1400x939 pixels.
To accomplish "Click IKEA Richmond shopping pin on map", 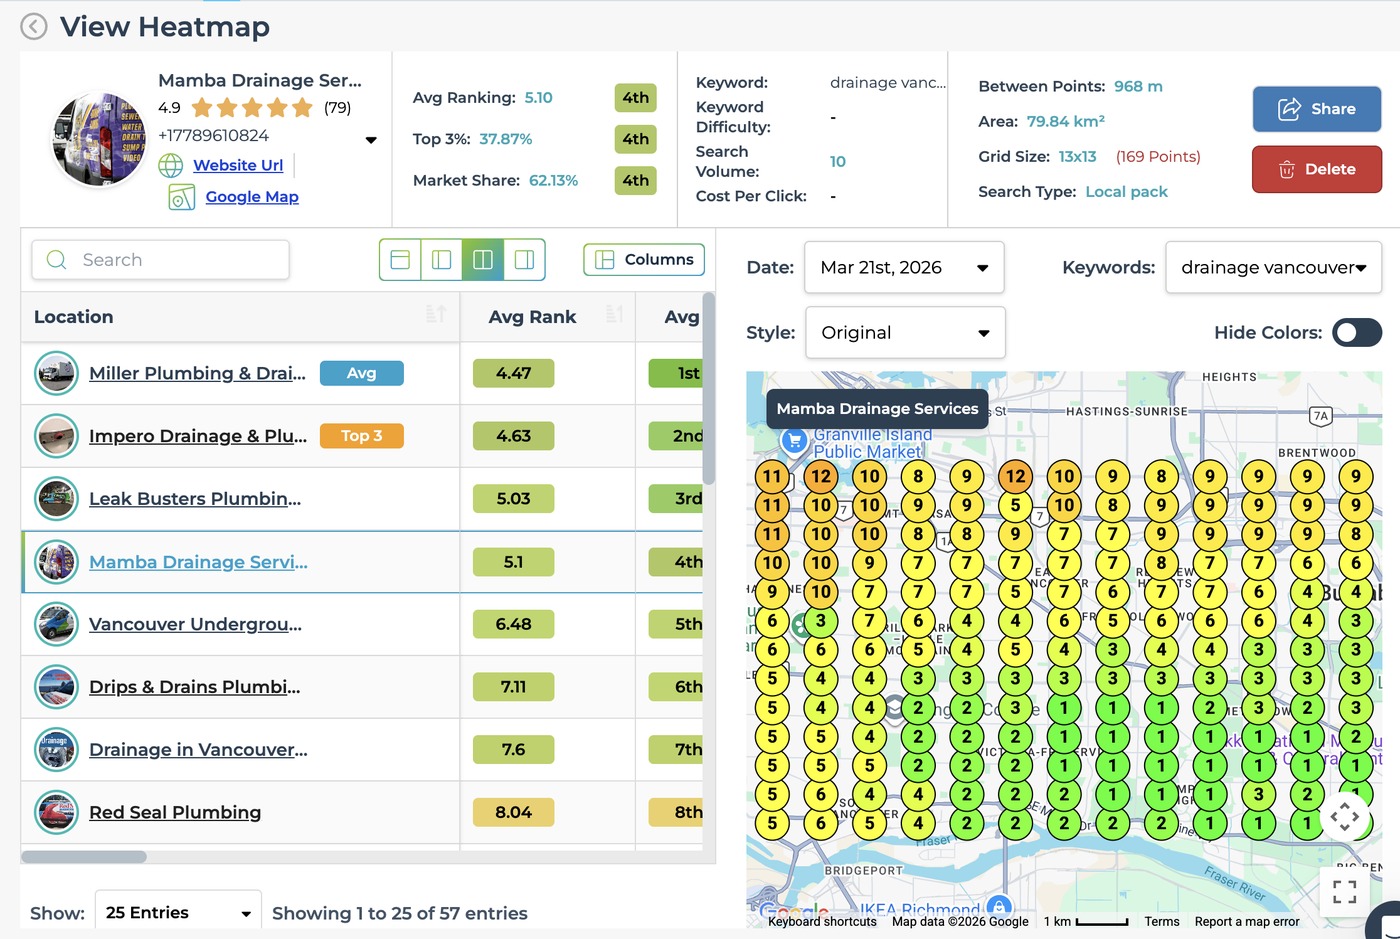I will click(998, 908).
